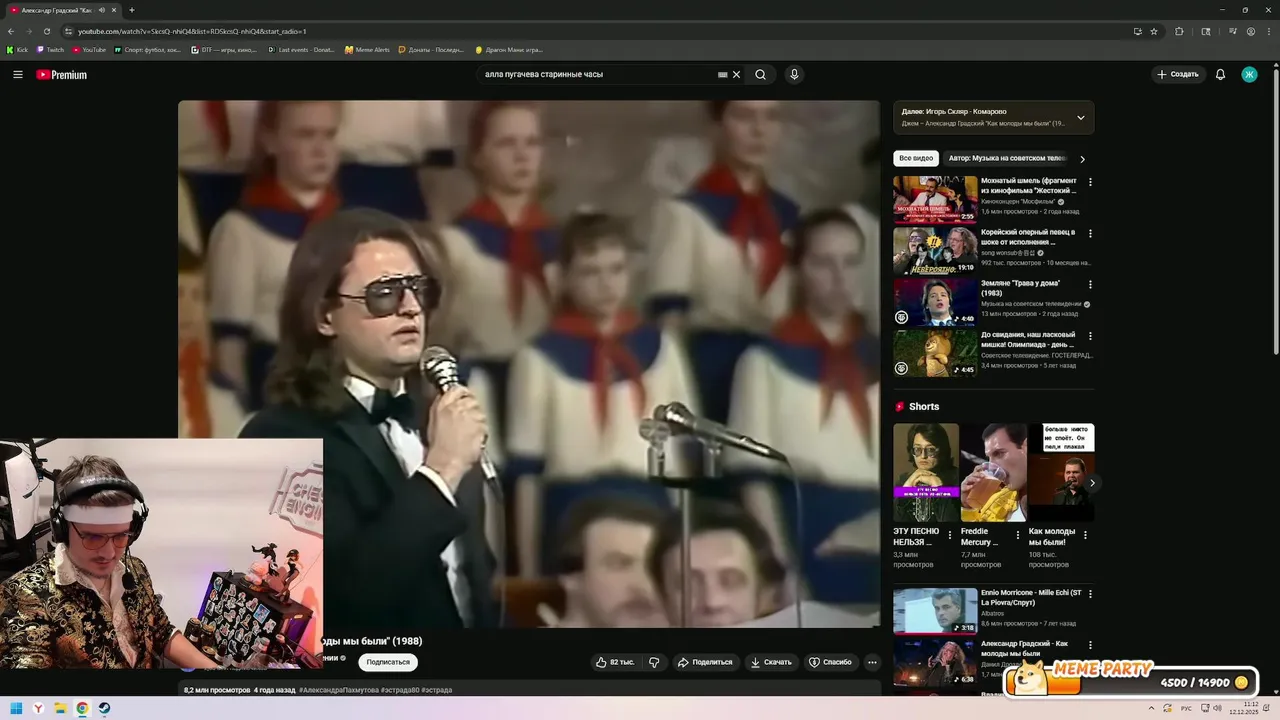The image size is (1280, 720).
Task: Open the YouTube guide hamburger menu
Action: (x=17, y=74)
